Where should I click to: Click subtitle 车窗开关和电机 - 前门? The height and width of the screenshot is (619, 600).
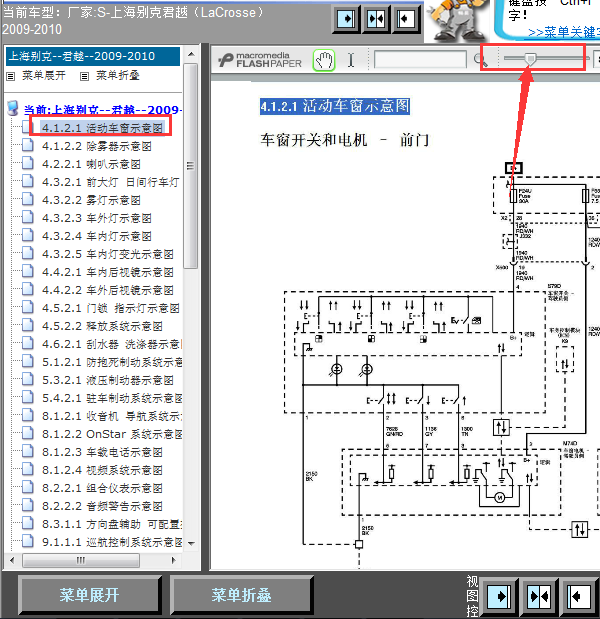click(345, 140)
